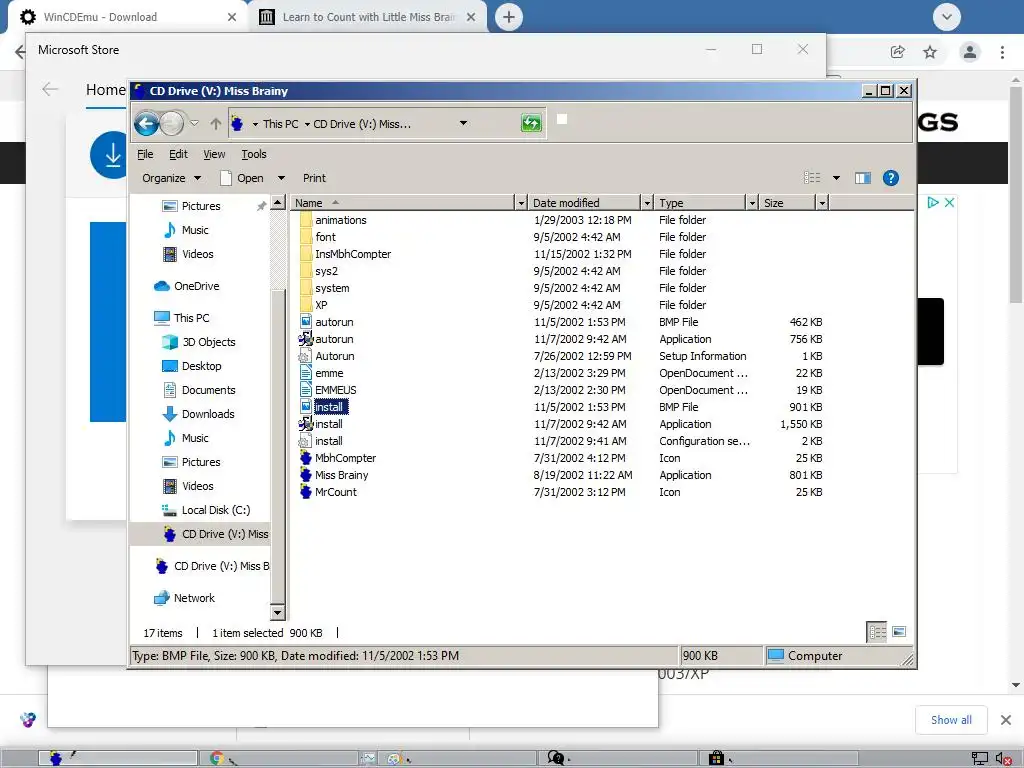Open the Date modified column filter dropdown
1024x768 pixels.
coord(647,203)
